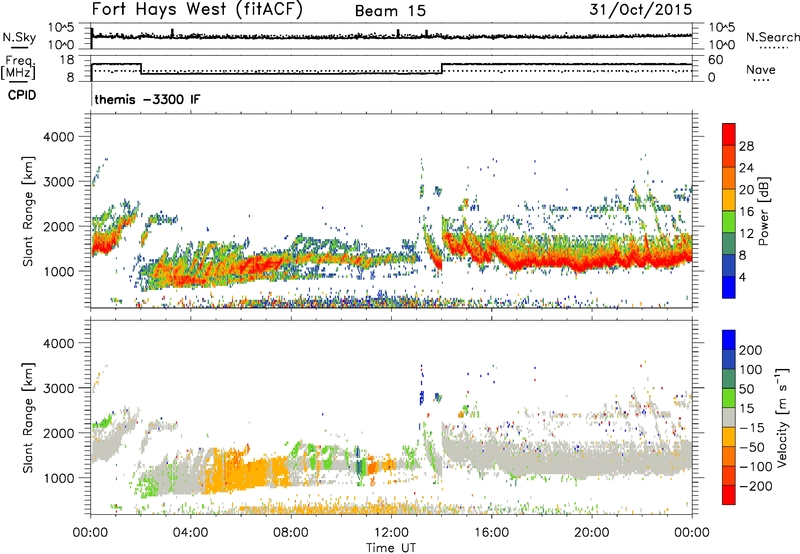
Task: Click the blue bottom of power colorbar
Action: click(x=729, y=287)
